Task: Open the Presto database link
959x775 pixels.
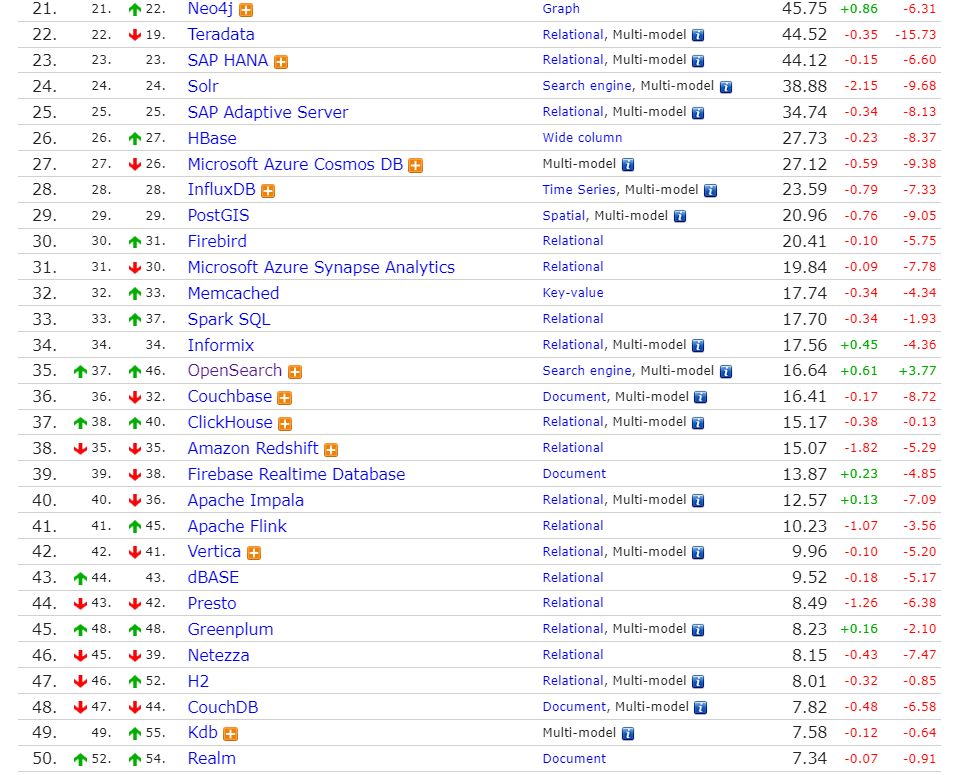Action: 212,604
